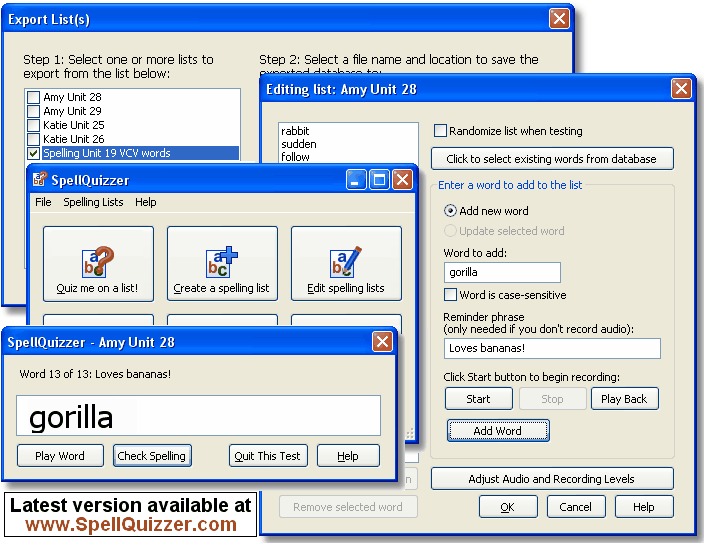
Task: Click Help in the quiz window
Action: click(348, 455)
